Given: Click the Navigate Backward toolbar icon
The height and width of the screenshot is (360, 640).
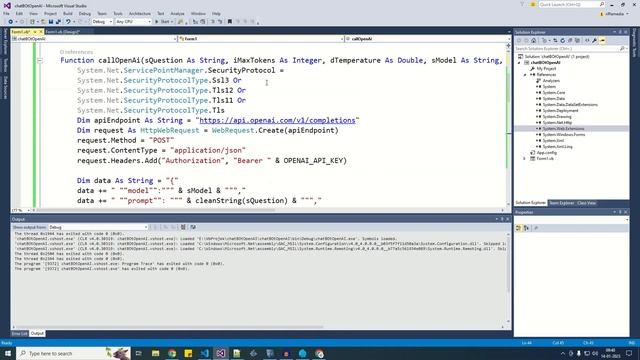Looking at the screenshot, I should [10, 22].
